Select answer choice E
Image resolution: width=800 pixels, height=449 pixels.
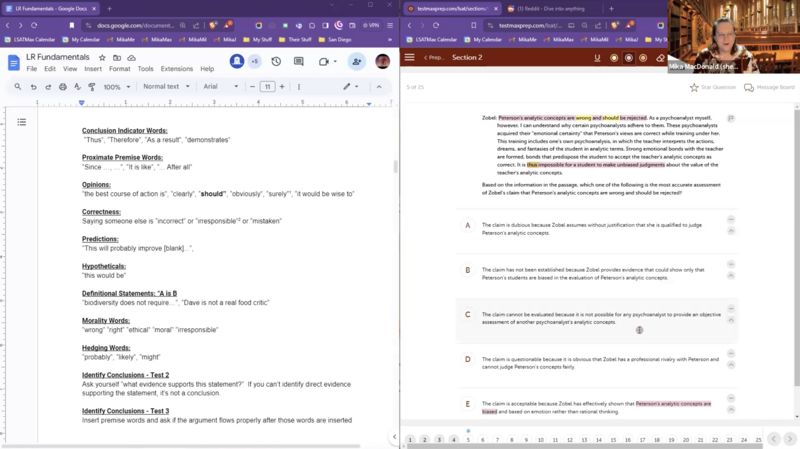click(x=467, y=404)
